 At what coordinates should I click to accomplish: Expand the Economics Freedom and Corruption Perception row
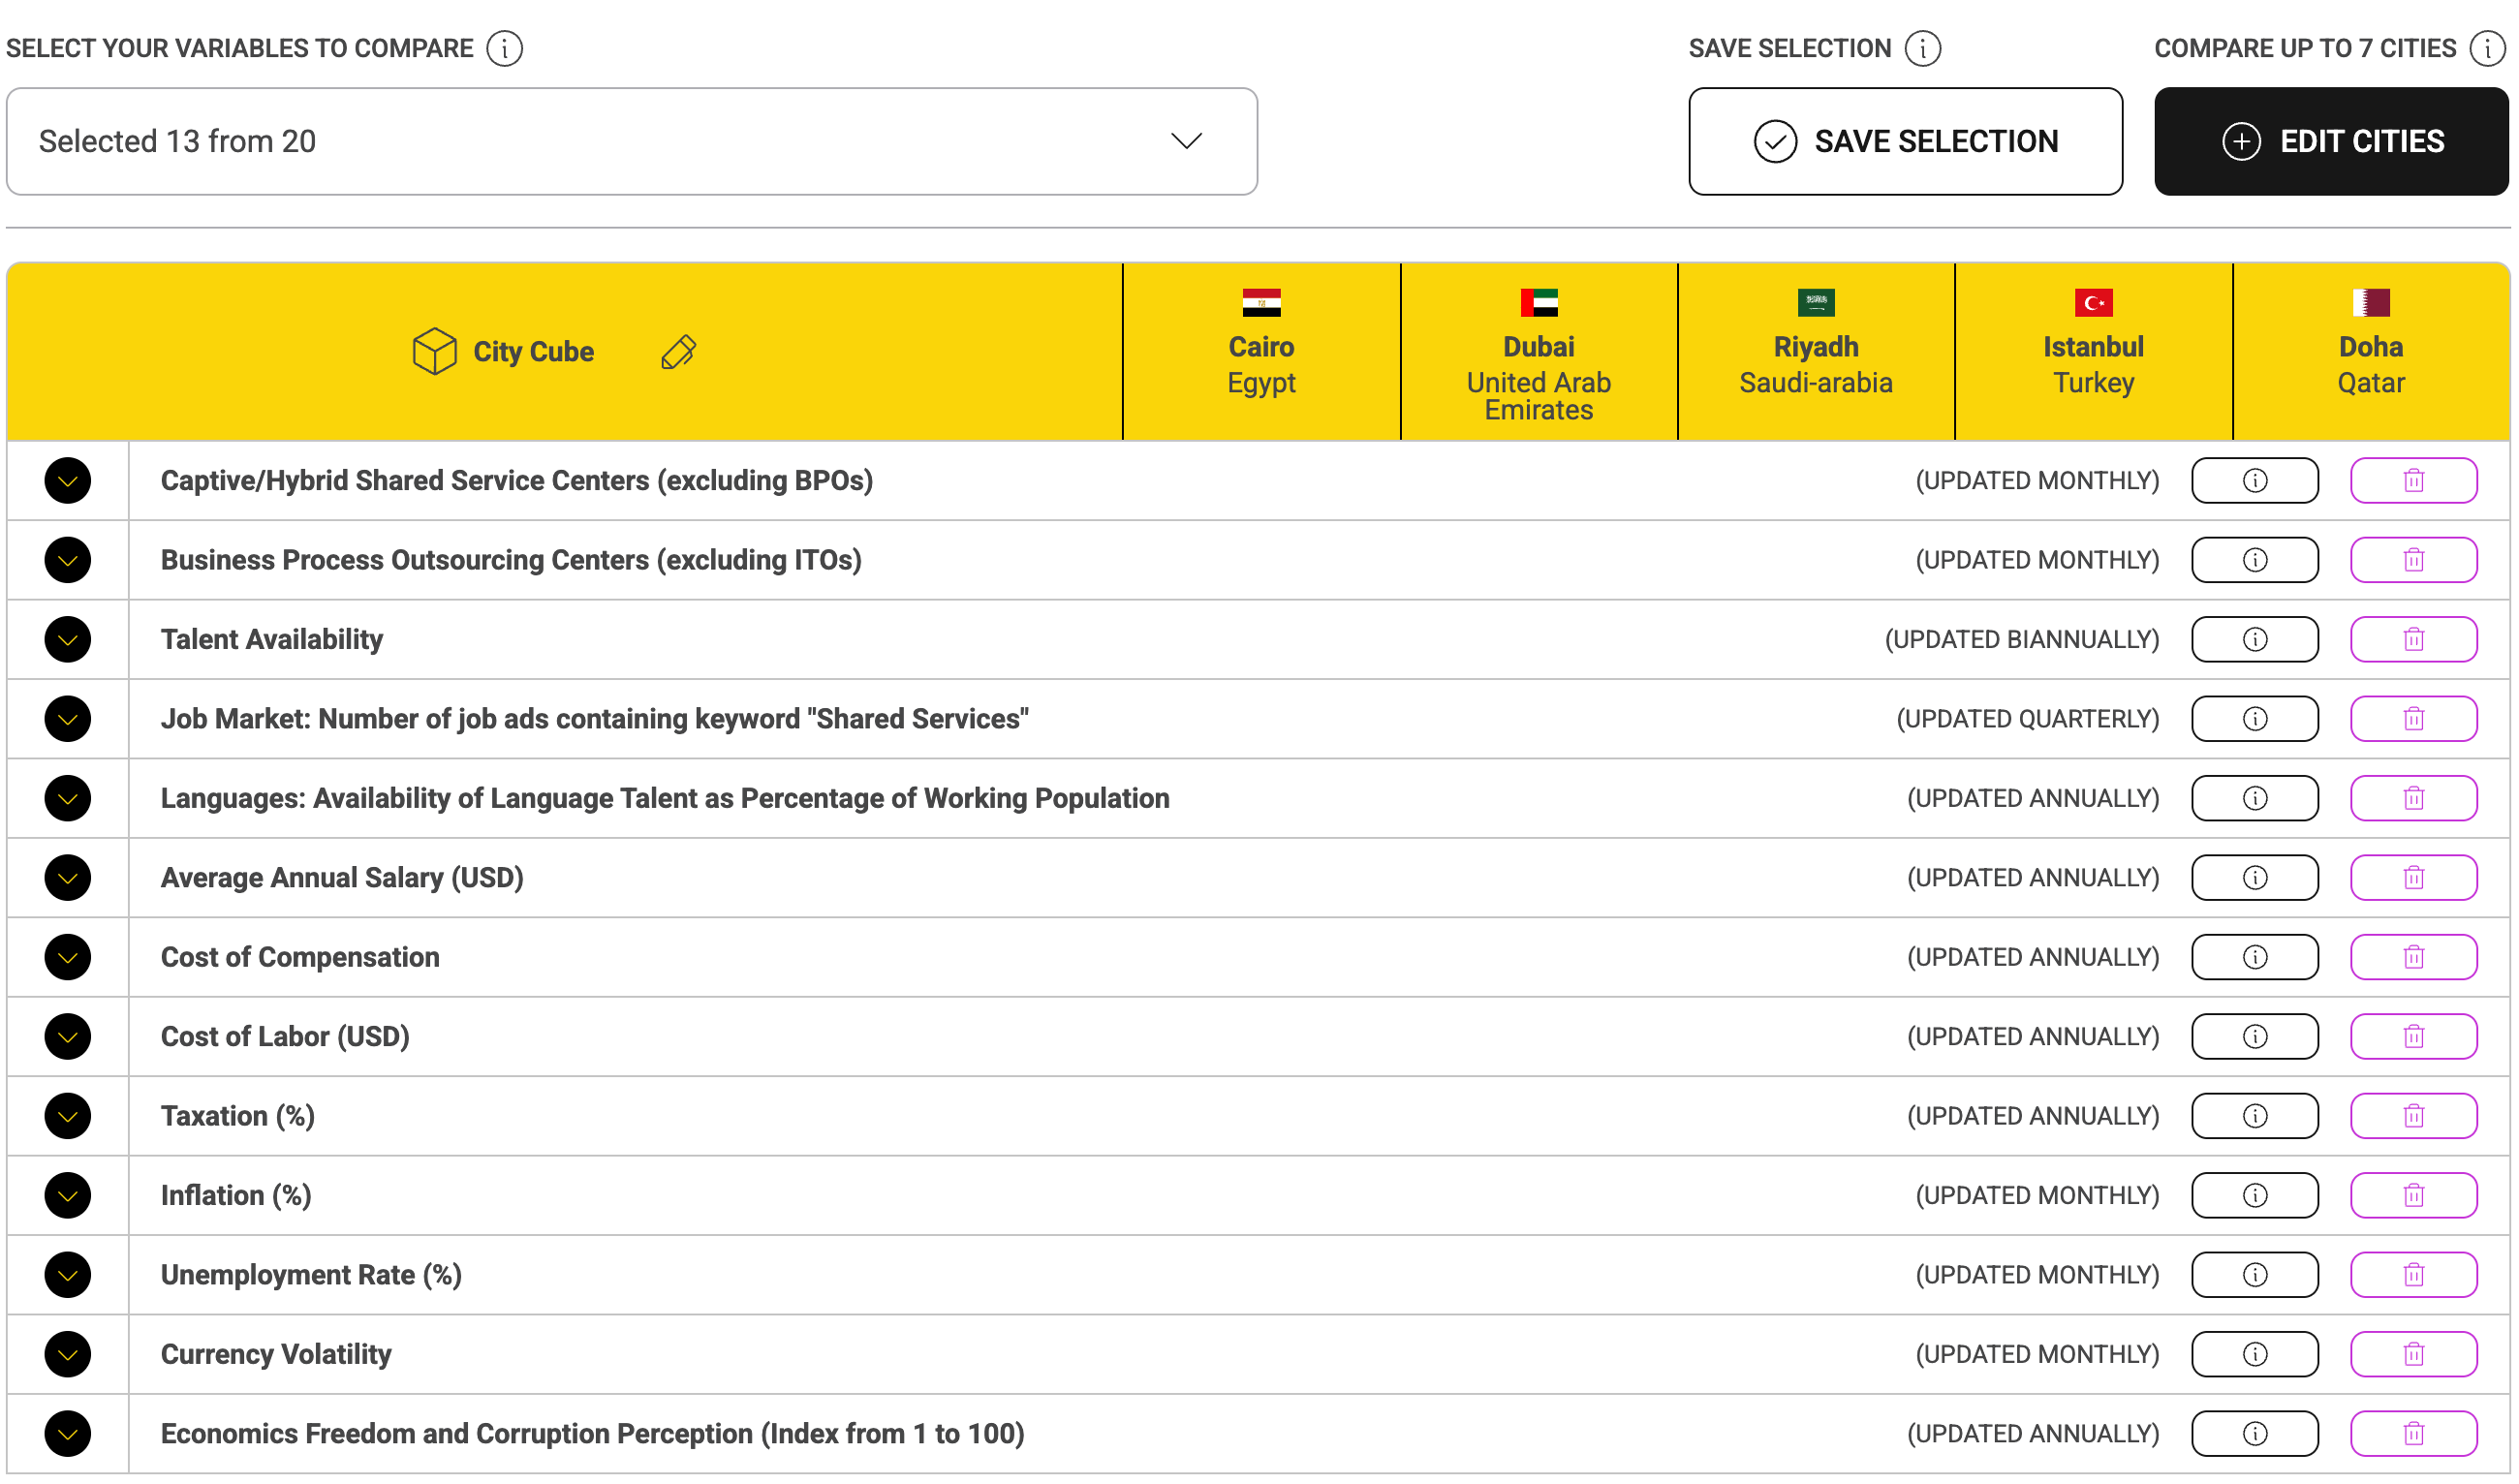click(x=68, y=1435)
